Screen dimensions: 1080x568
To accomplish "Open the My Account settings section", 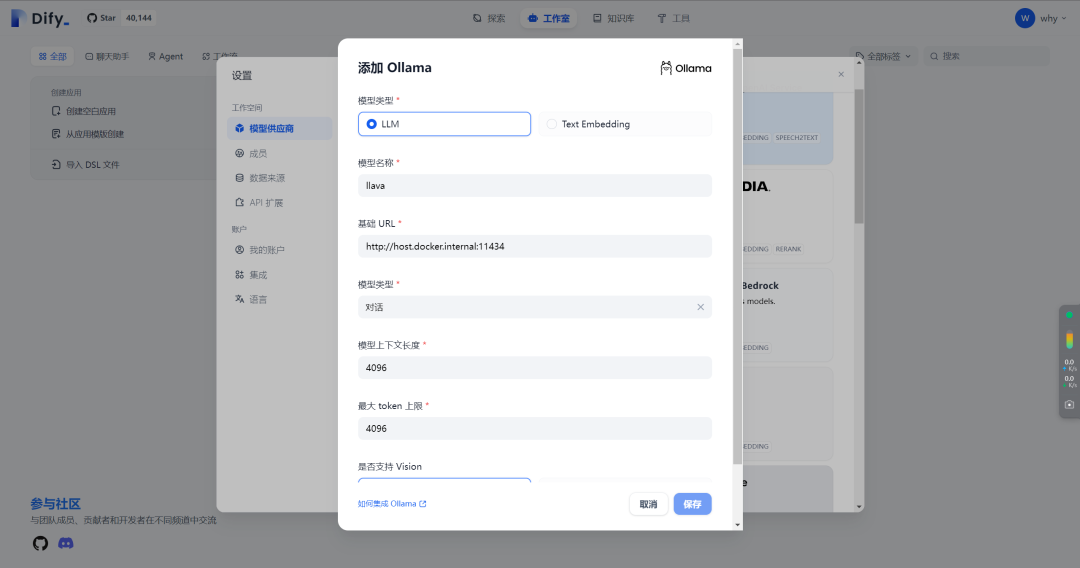I will 280,250.
